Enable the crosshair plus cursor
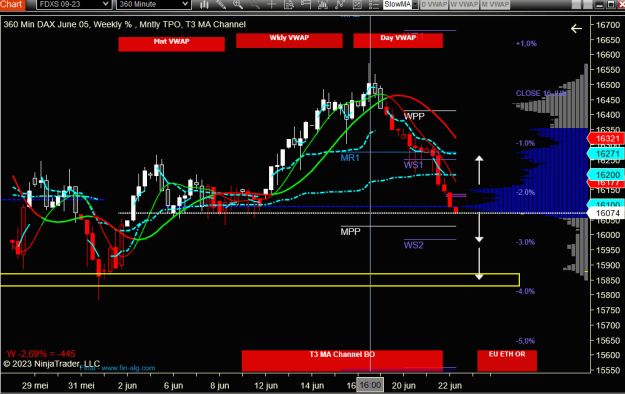 272,4
